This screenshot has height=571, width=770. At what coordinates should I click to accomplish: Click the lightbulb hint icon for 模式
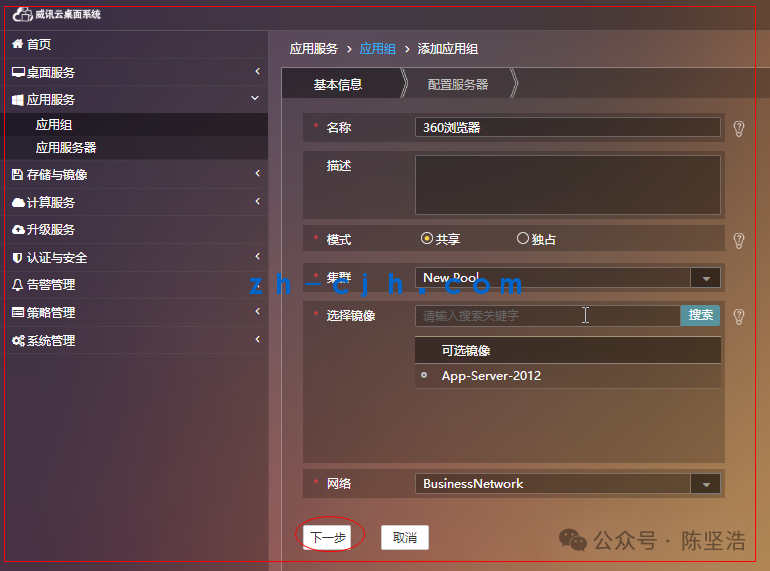(739, 241)
